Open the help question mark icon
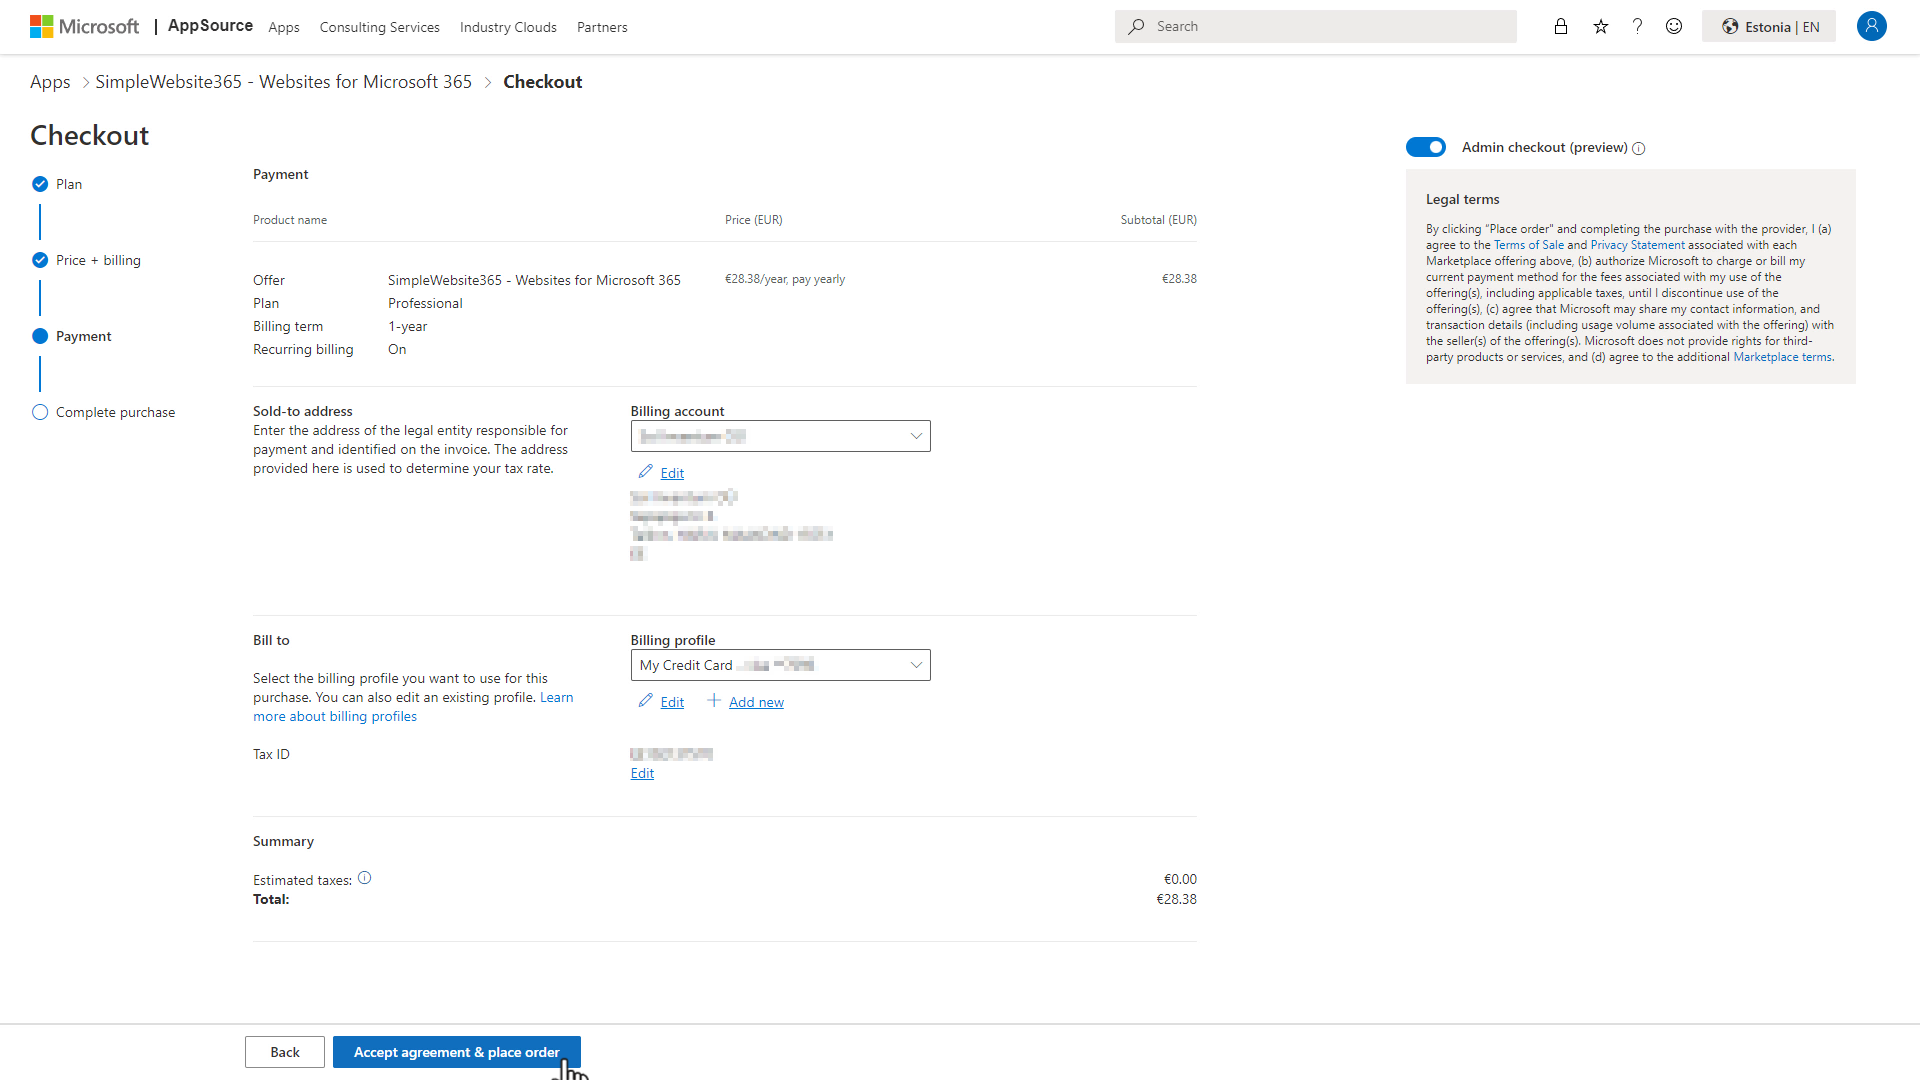 1637,27
